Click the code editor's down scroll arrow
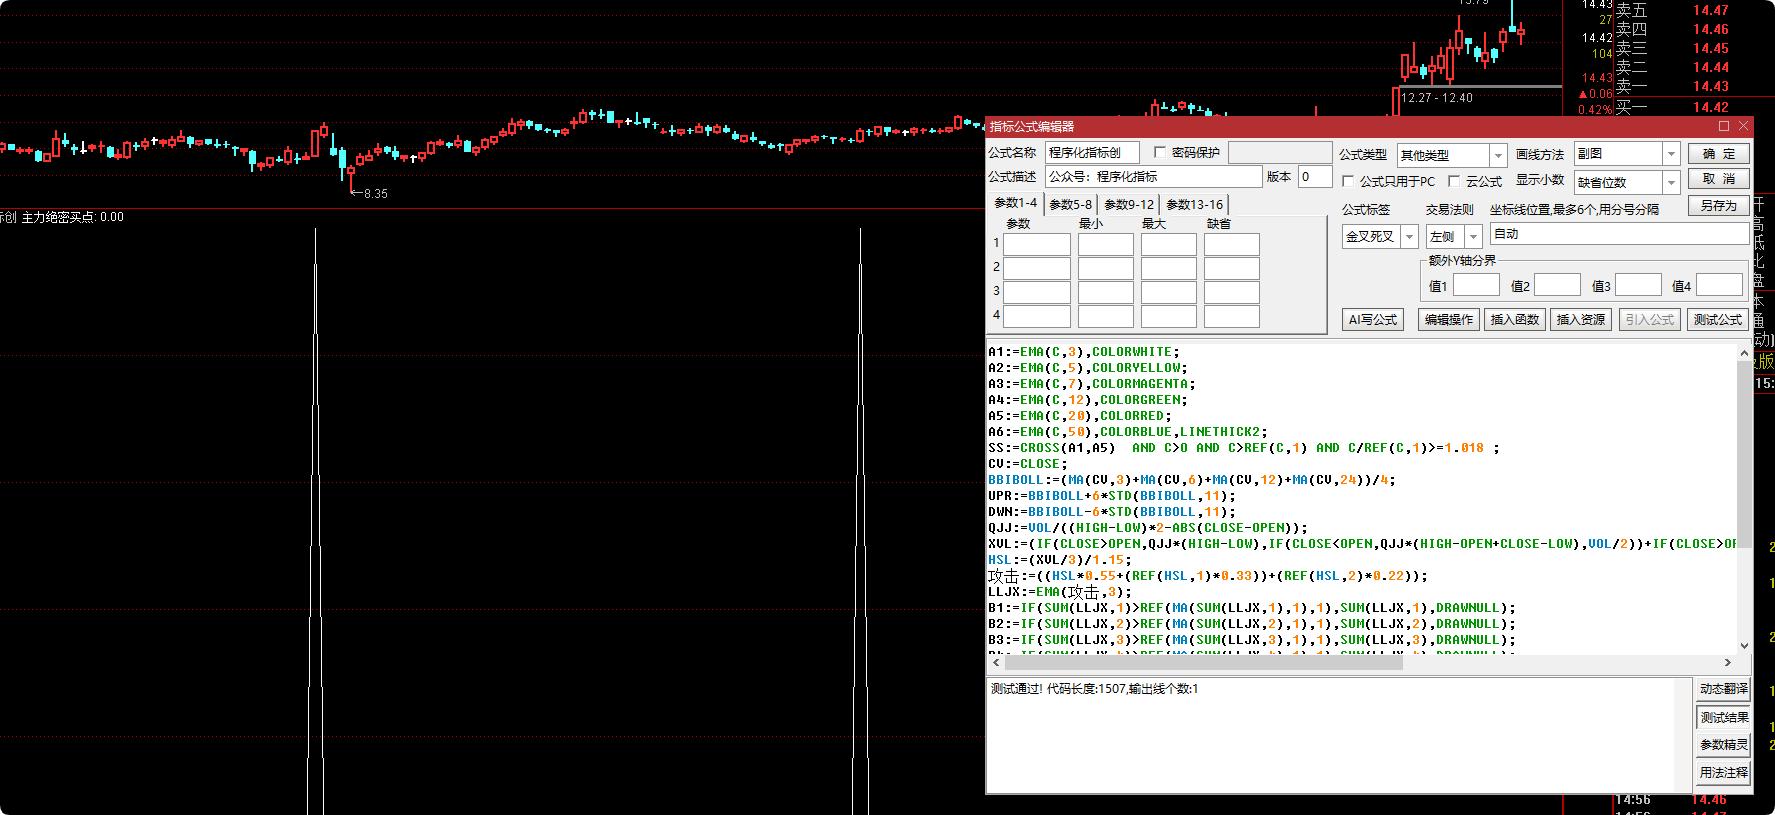Image resolution: width=1775 pixels, height=815 pixels. tap(1744, 646)
